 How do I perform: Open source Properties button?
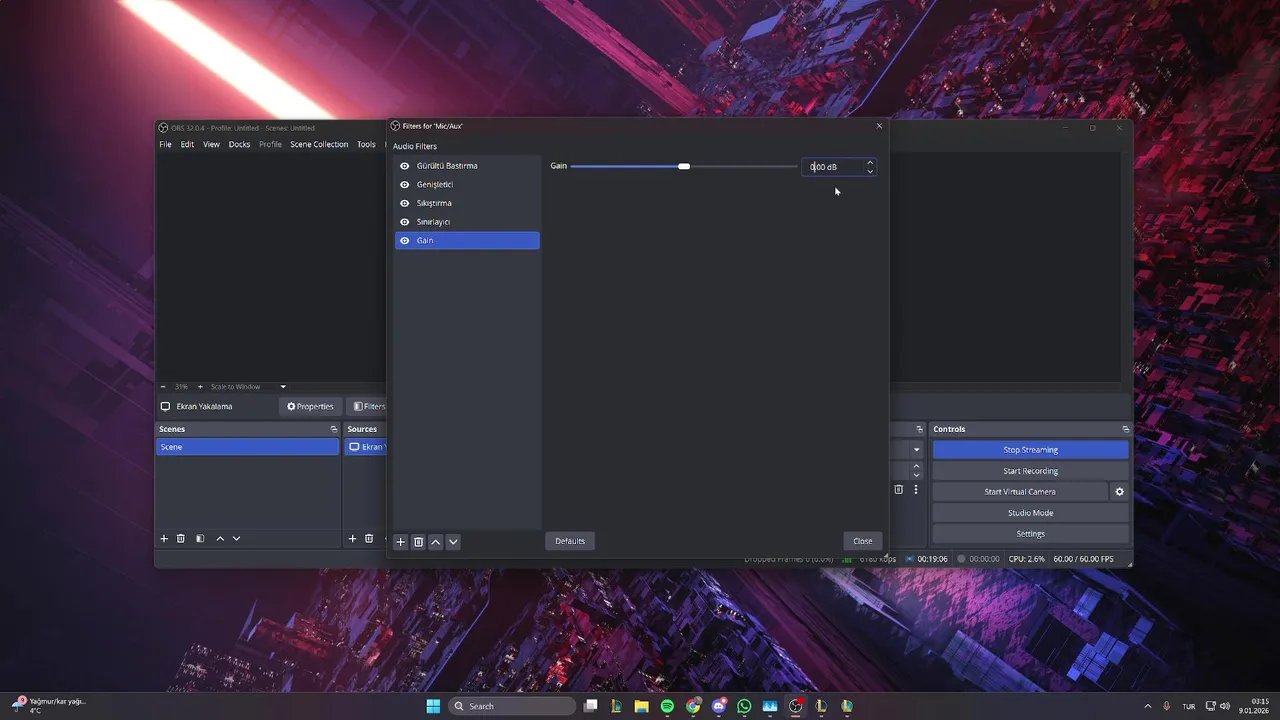coord(310,407)
